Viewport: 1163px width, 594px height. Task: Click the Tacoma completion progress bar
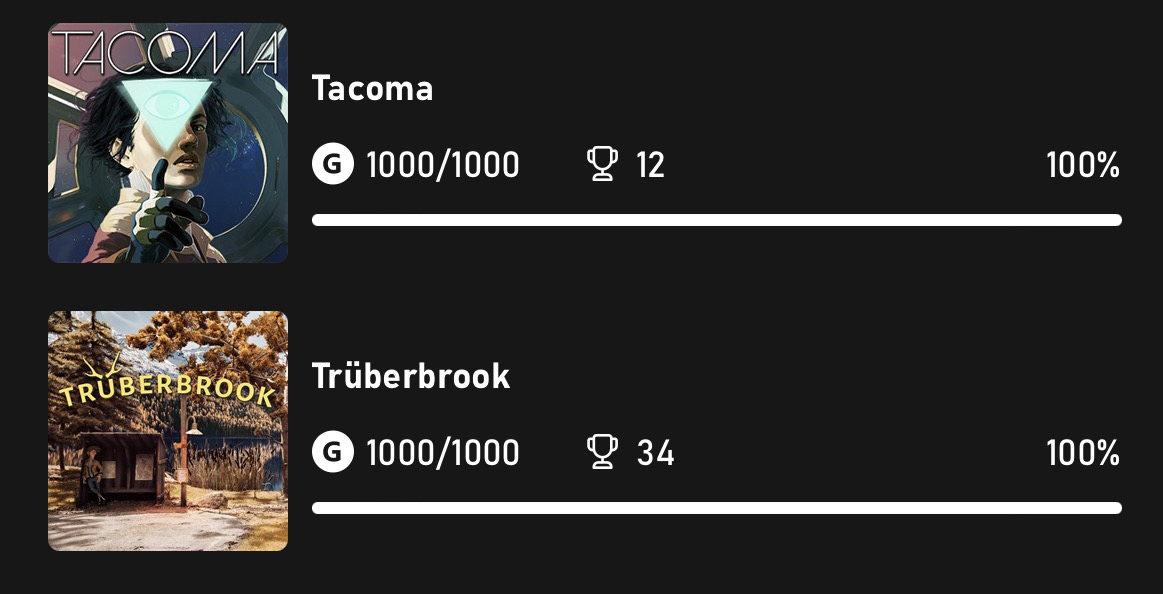click(x=716, y=220)
